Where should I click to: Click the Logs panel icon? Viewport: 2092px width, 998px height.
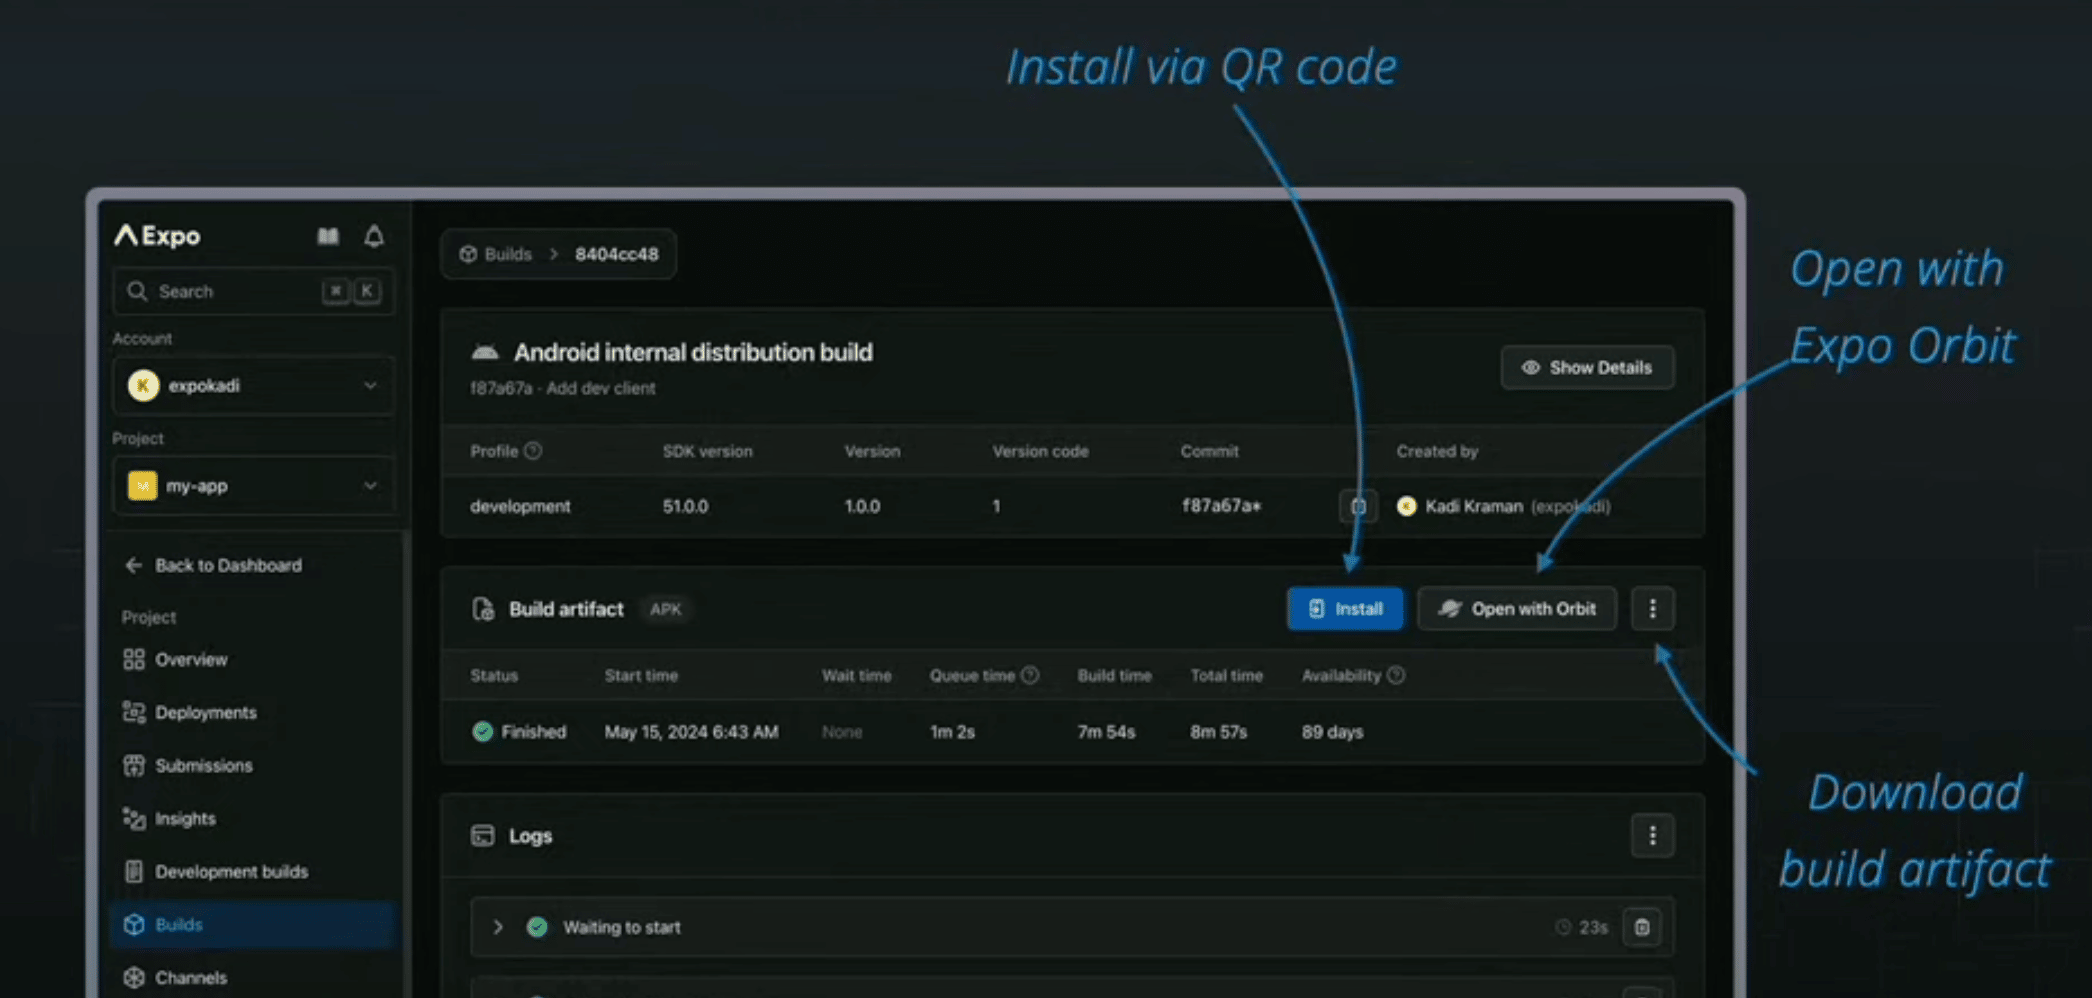483,835
